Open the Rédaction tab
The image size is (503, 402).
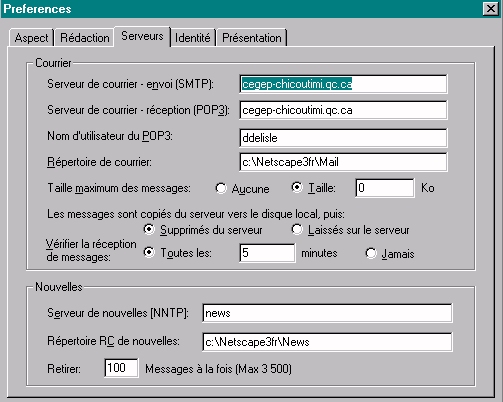click(x=85, y=38)
